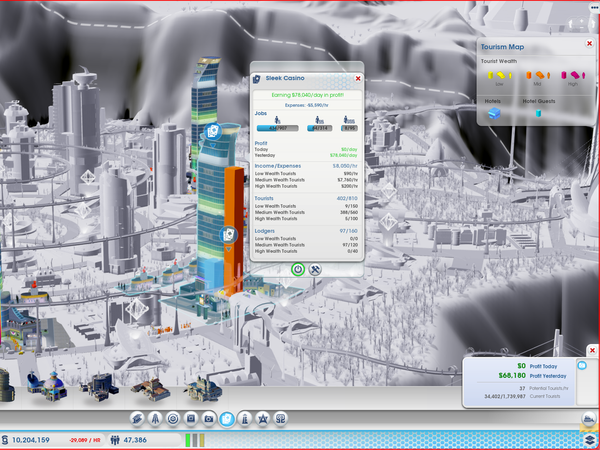This screenshot has height=450, width=600.
Task: Click the Edit Building hammer-and-wrench button
Action: [x=315, y=269]
